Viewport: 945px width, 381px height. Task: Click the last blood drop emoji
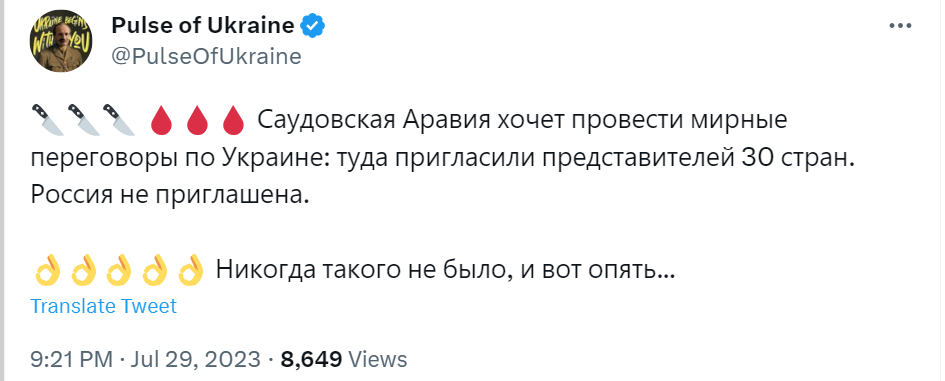click(x=231, y=120)
